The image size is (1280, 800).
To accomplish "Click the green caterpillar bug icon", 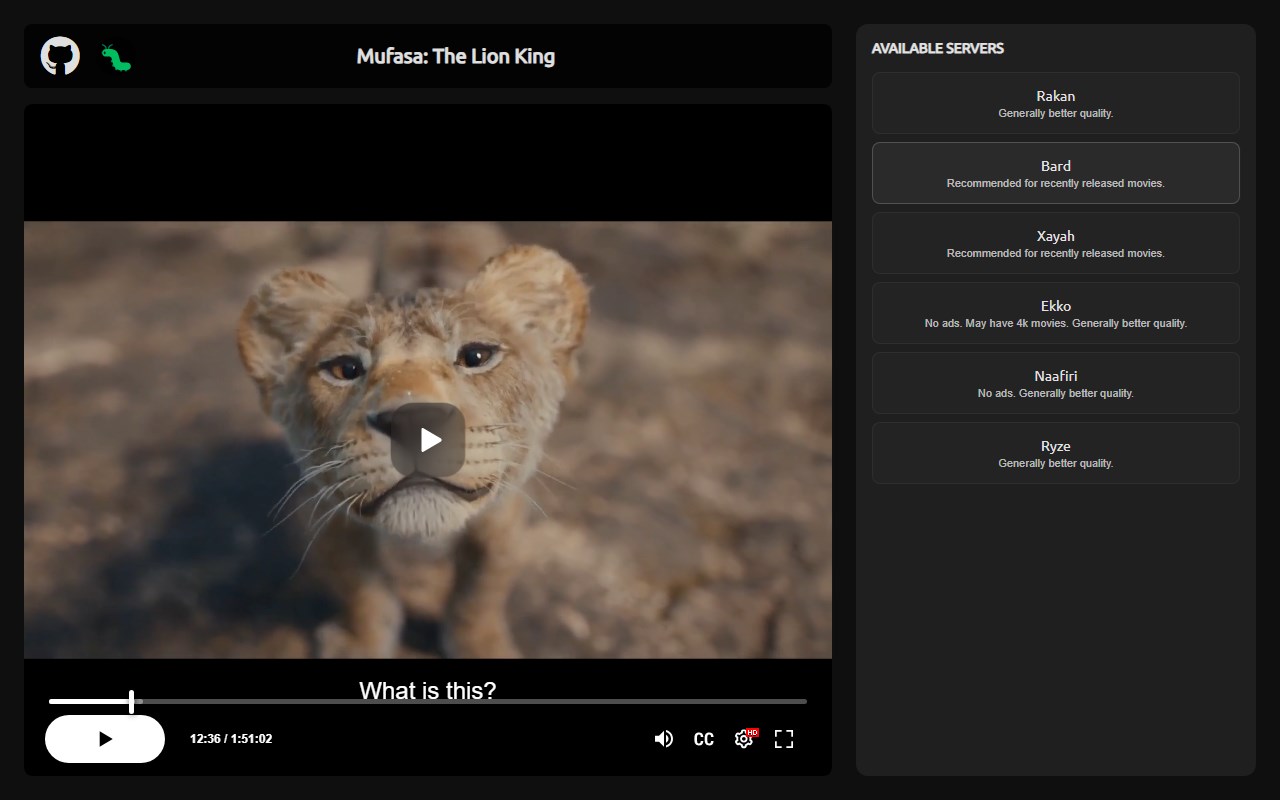I will [116, 57].
